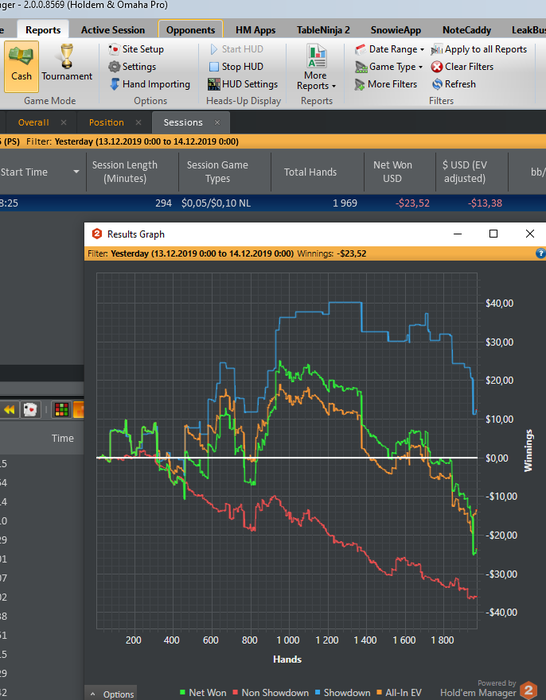Select Cash game mode

pyautogui.click(x=21, y=66)
